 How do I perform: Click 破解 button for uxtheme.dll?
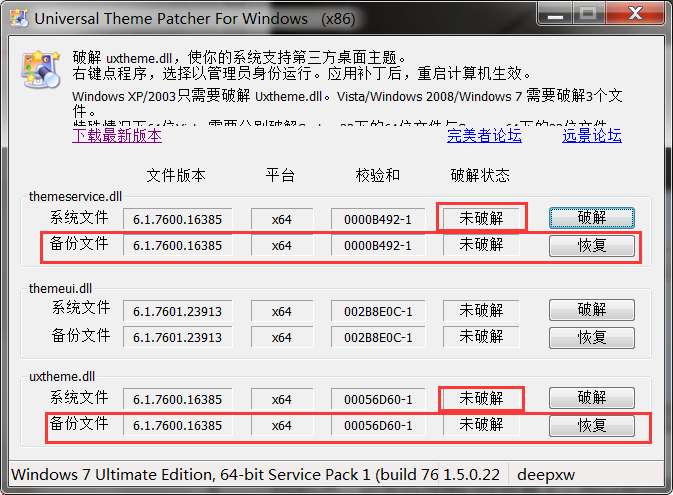pyautogui.click(x=591, y=398)
